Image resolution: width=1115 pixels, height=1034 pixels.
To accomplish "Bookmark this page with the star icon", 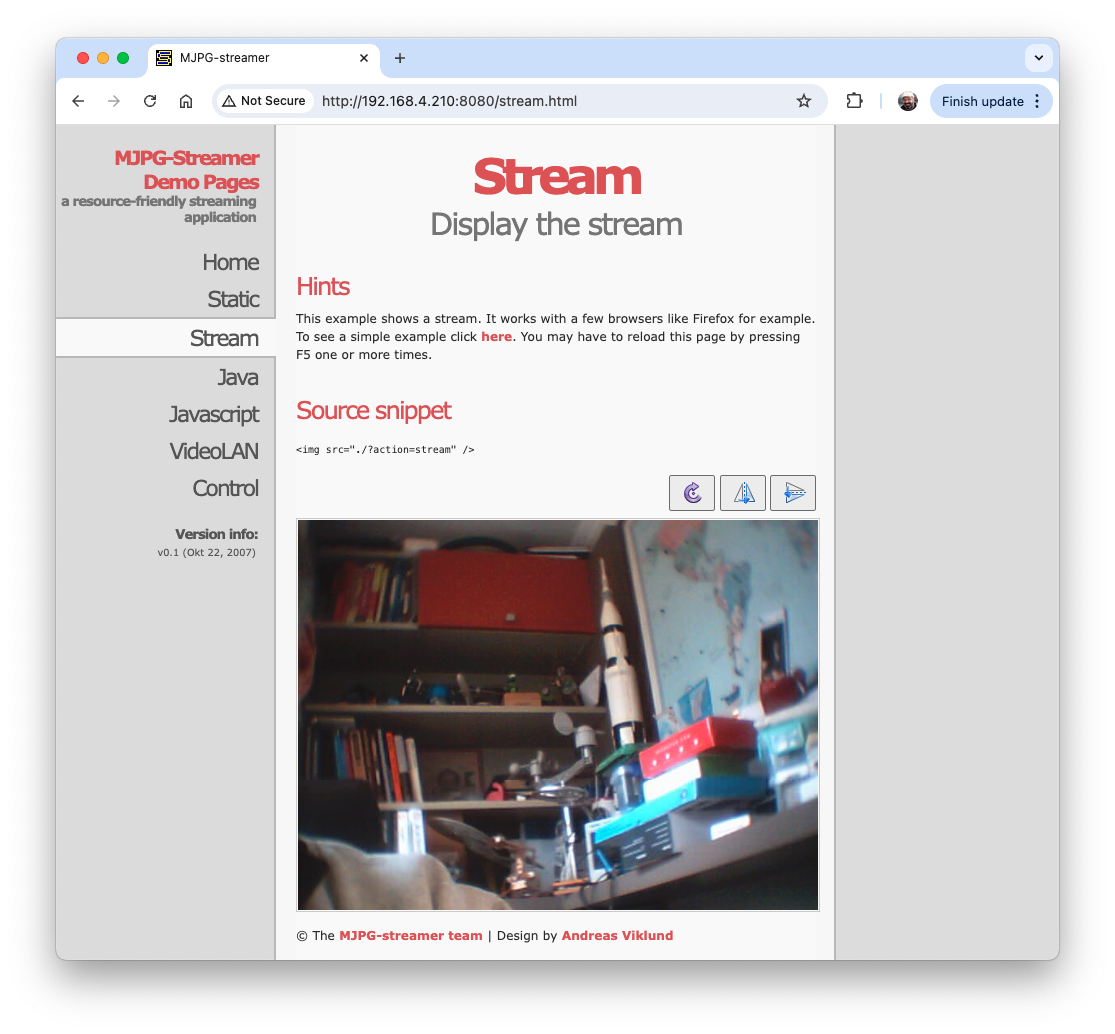I will point(804,101).
